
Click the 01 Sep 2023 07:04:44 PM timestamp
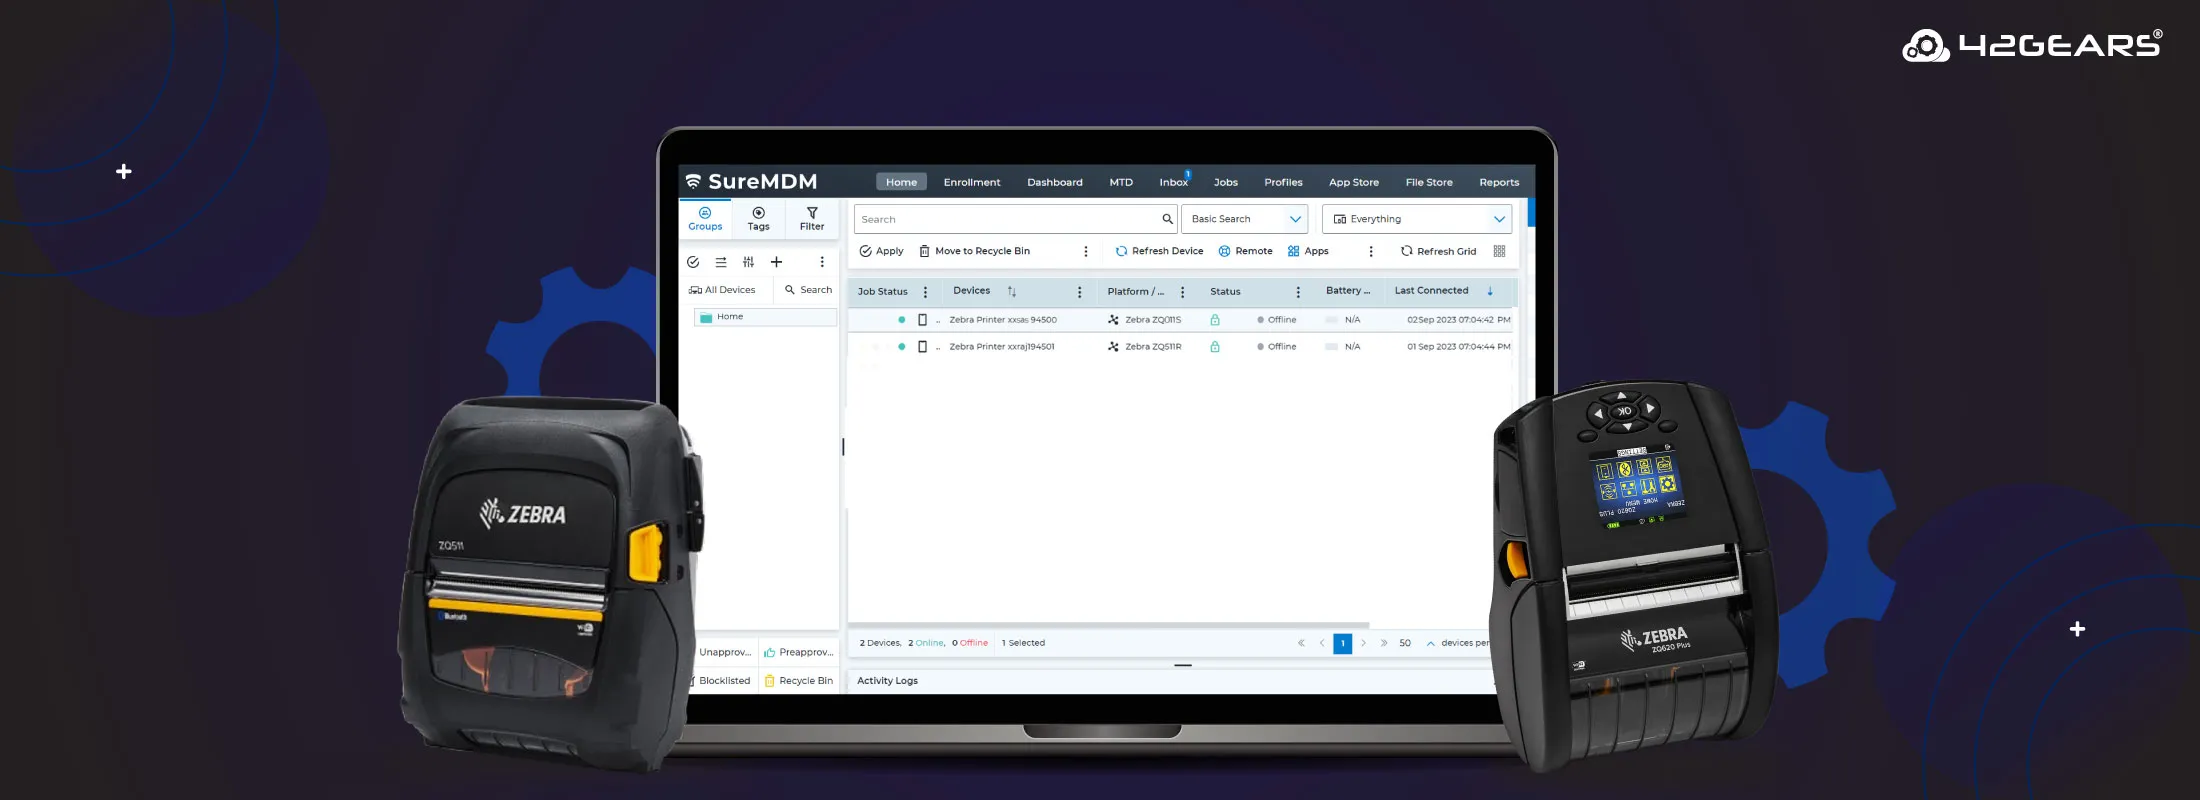pyautogui.click(x=1459, y=347)
